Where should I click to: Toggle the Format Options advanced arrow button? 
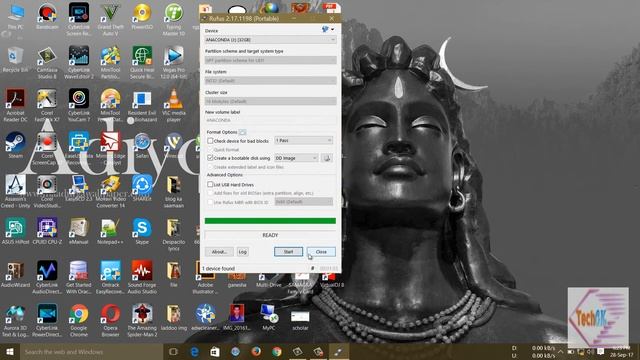[242, 132]
